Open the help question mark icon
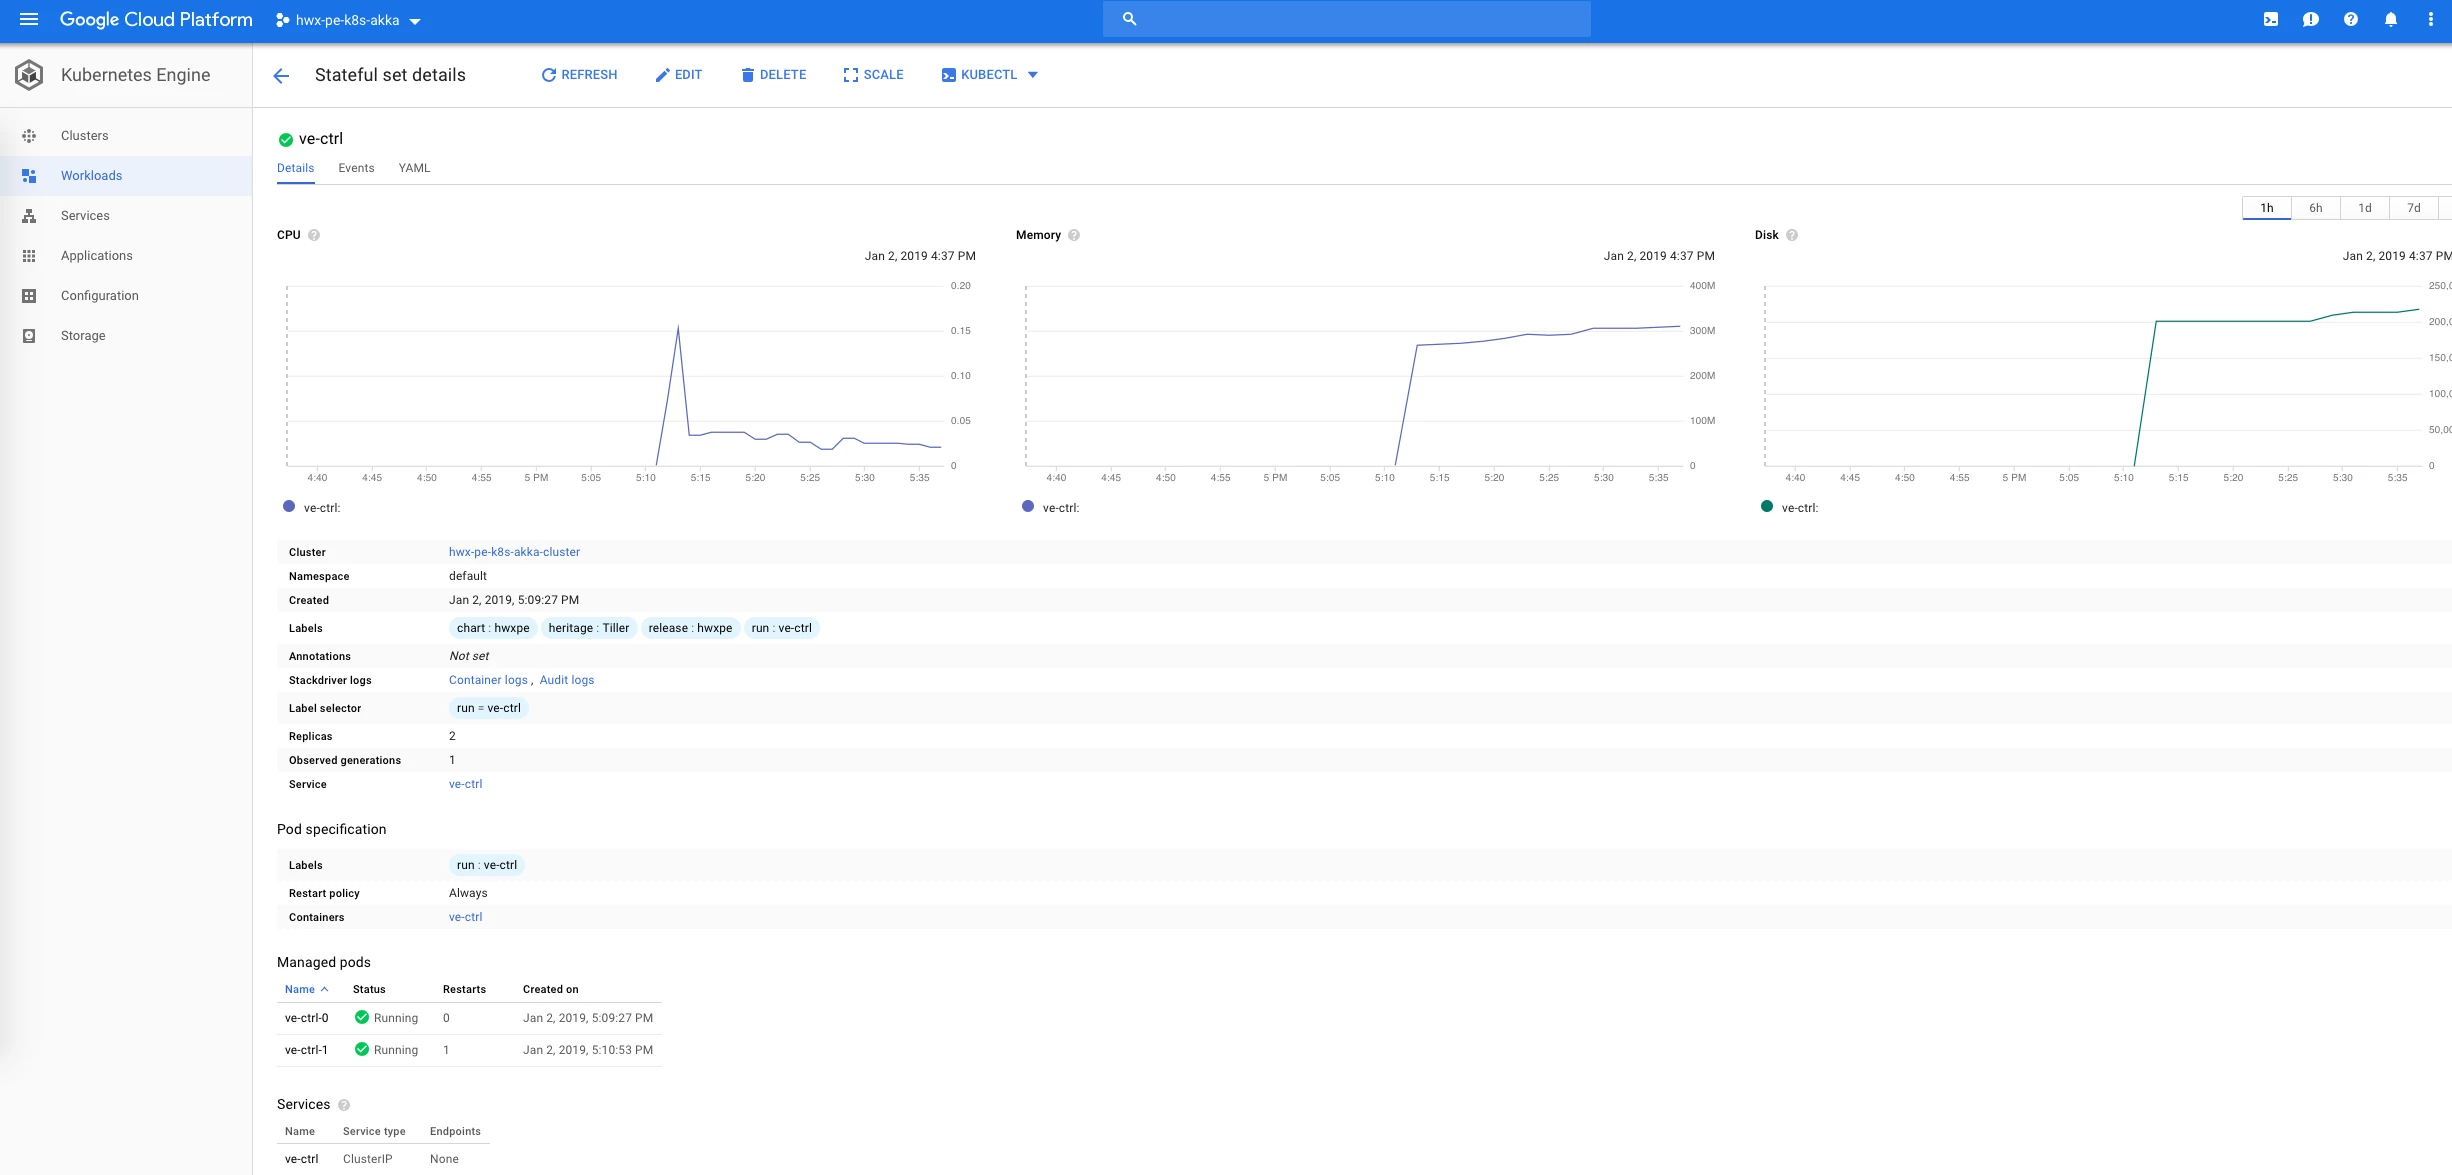 [2350, 19]
